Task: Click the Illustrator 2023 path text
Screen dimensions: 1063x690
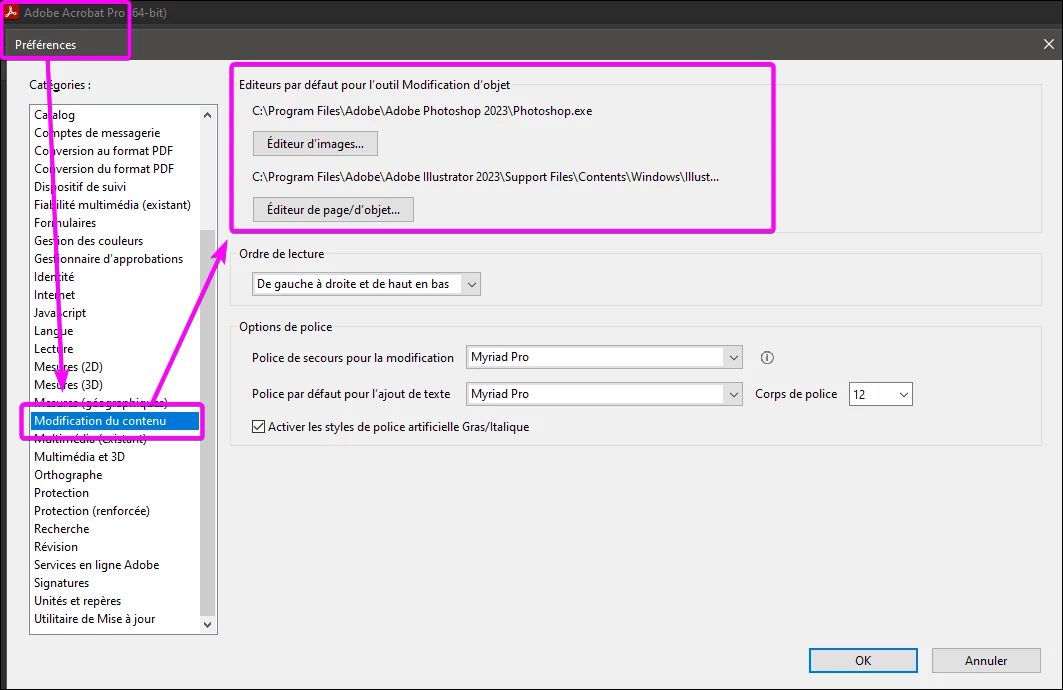Action: click(x=485, y=177)
